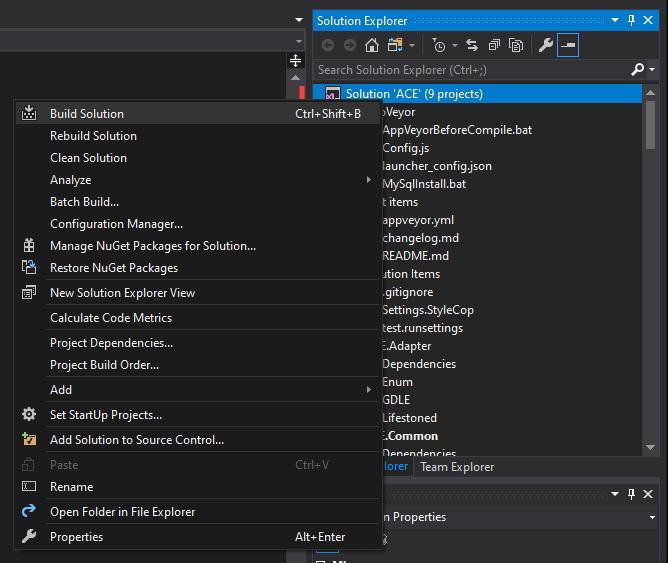Click Show All Files toolbar icon
The width and height of the screenshot is (668, 563).
[x=516, y=45]
